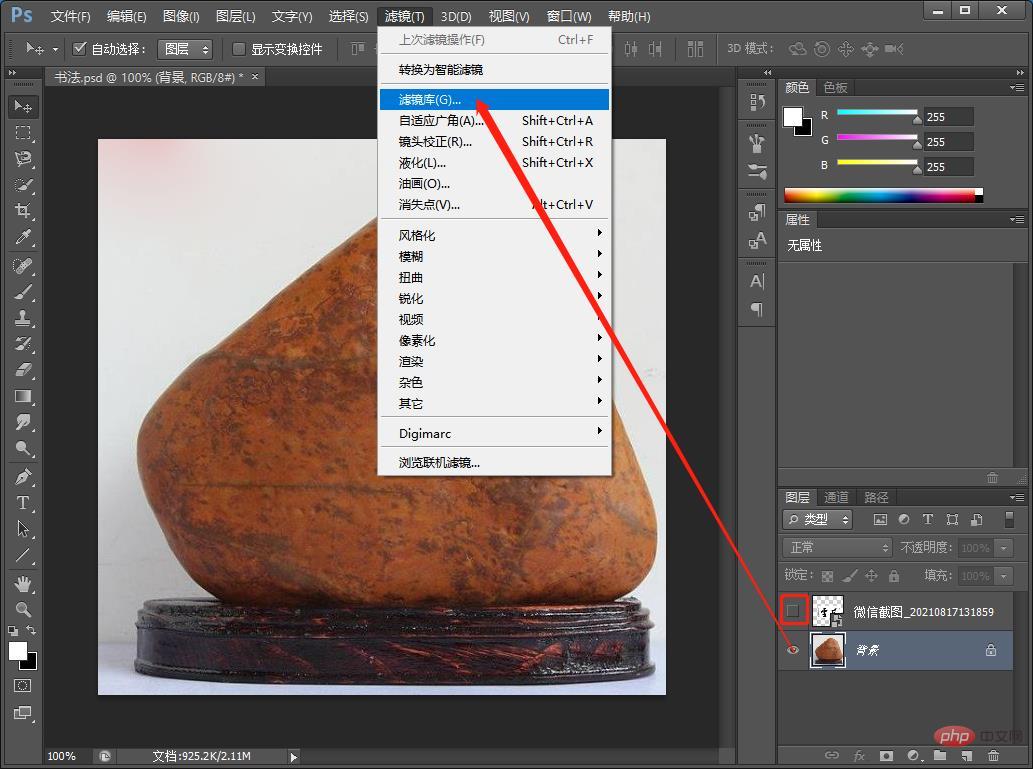Select the Zoom tool
The height and width of the screenshot is (769, 1033).
pyautogui.click(x=23, y=610)
